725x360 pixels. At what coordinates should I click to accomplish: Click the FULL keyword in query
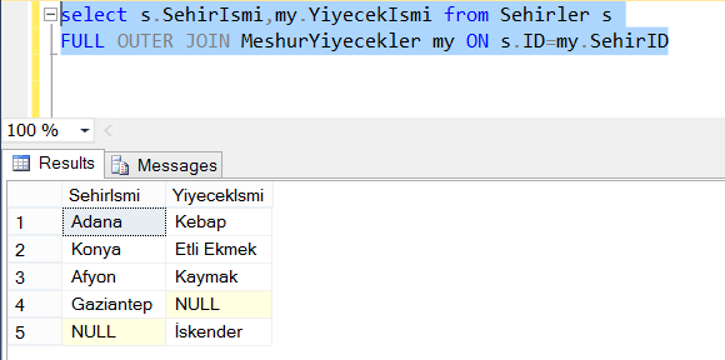click(83, 42)
